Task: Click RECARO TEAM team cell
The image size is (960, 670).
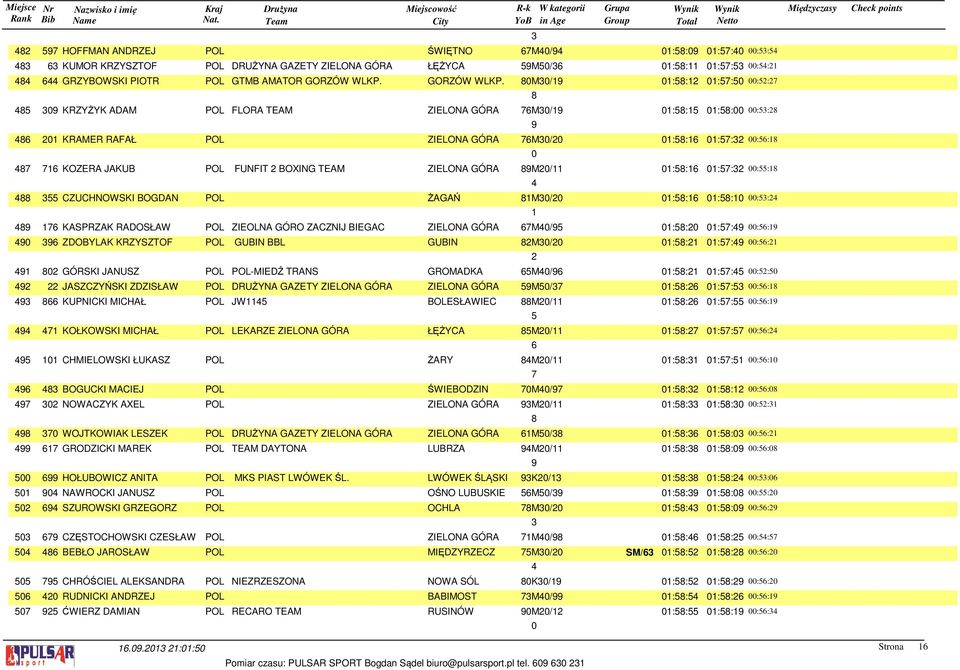Action: 266,611
